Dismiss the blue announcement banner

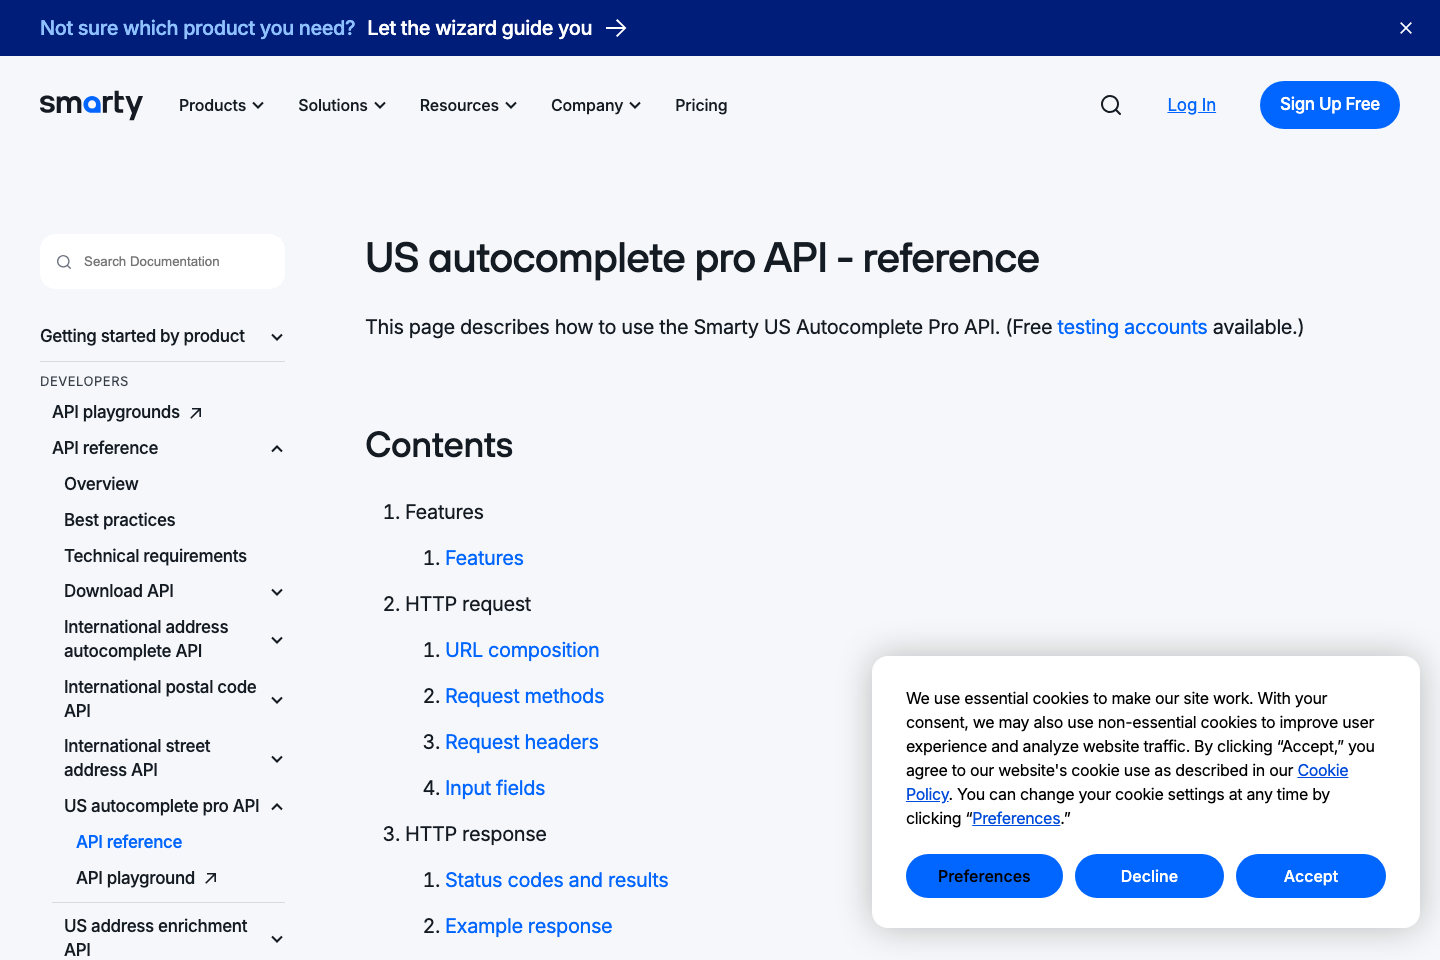(x=1406, y=28)
